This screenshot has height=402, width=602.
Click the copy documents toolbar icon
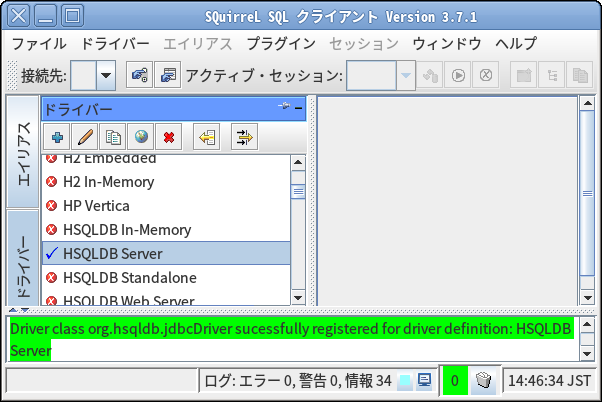point(580,75)
